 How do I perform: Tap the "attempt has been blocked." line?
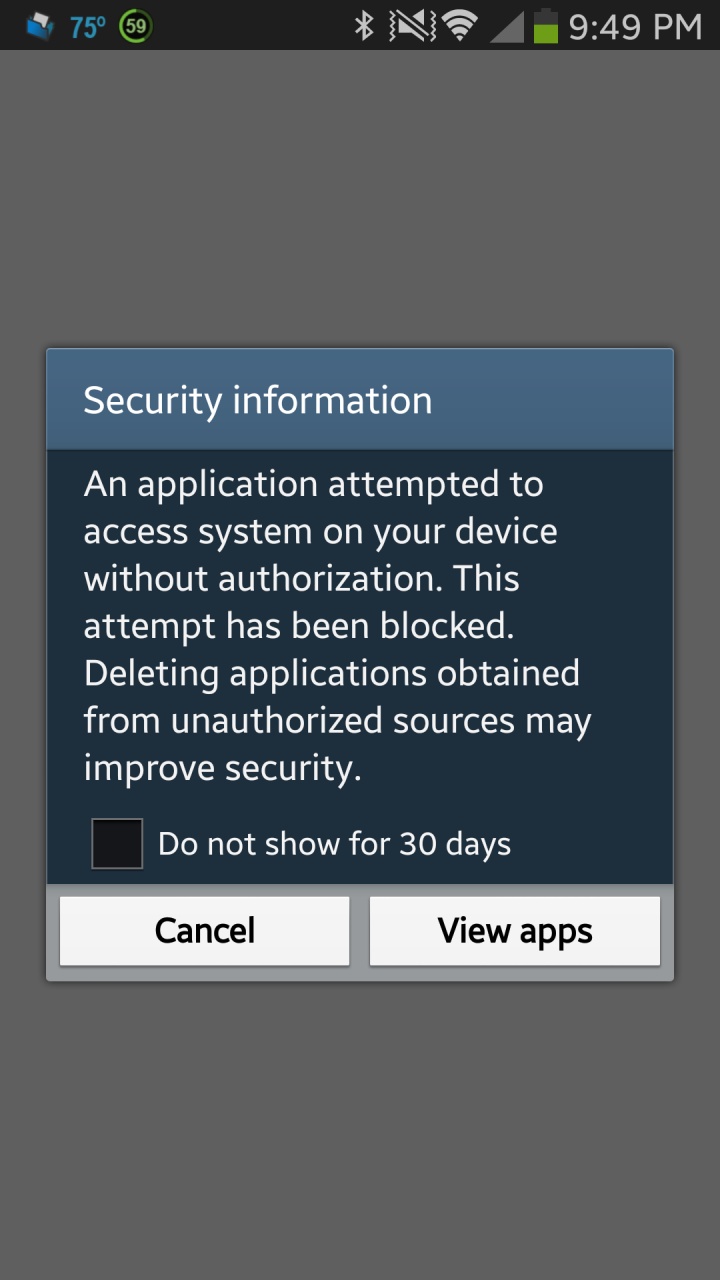(x=298, y=626)
